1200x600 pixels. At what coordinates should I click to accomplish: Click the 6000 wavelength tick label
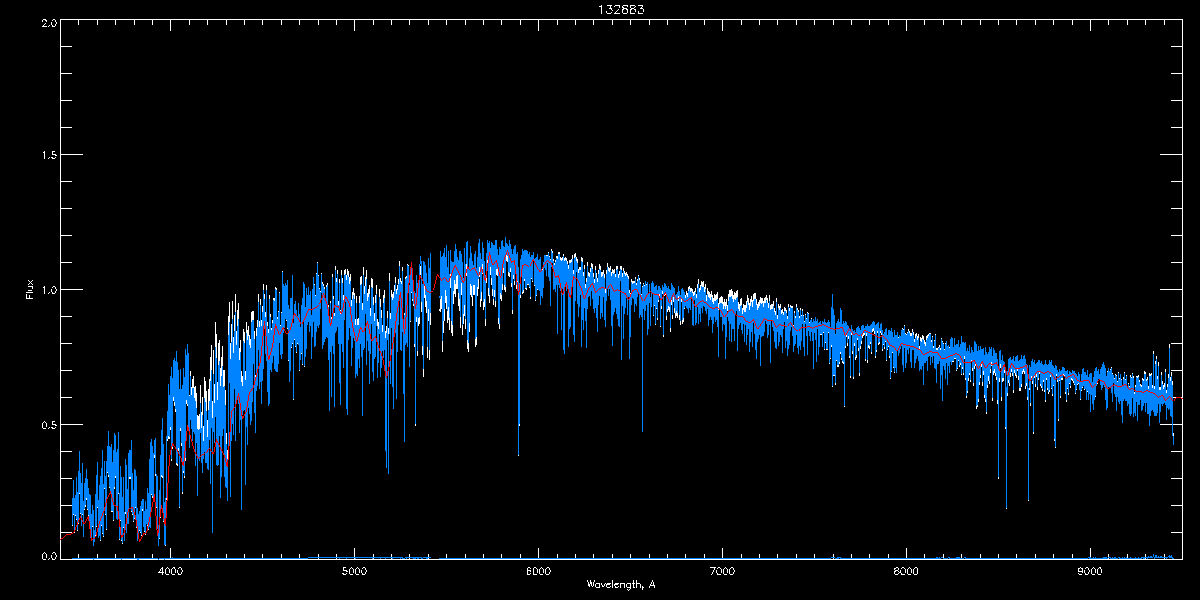[538, 572]
